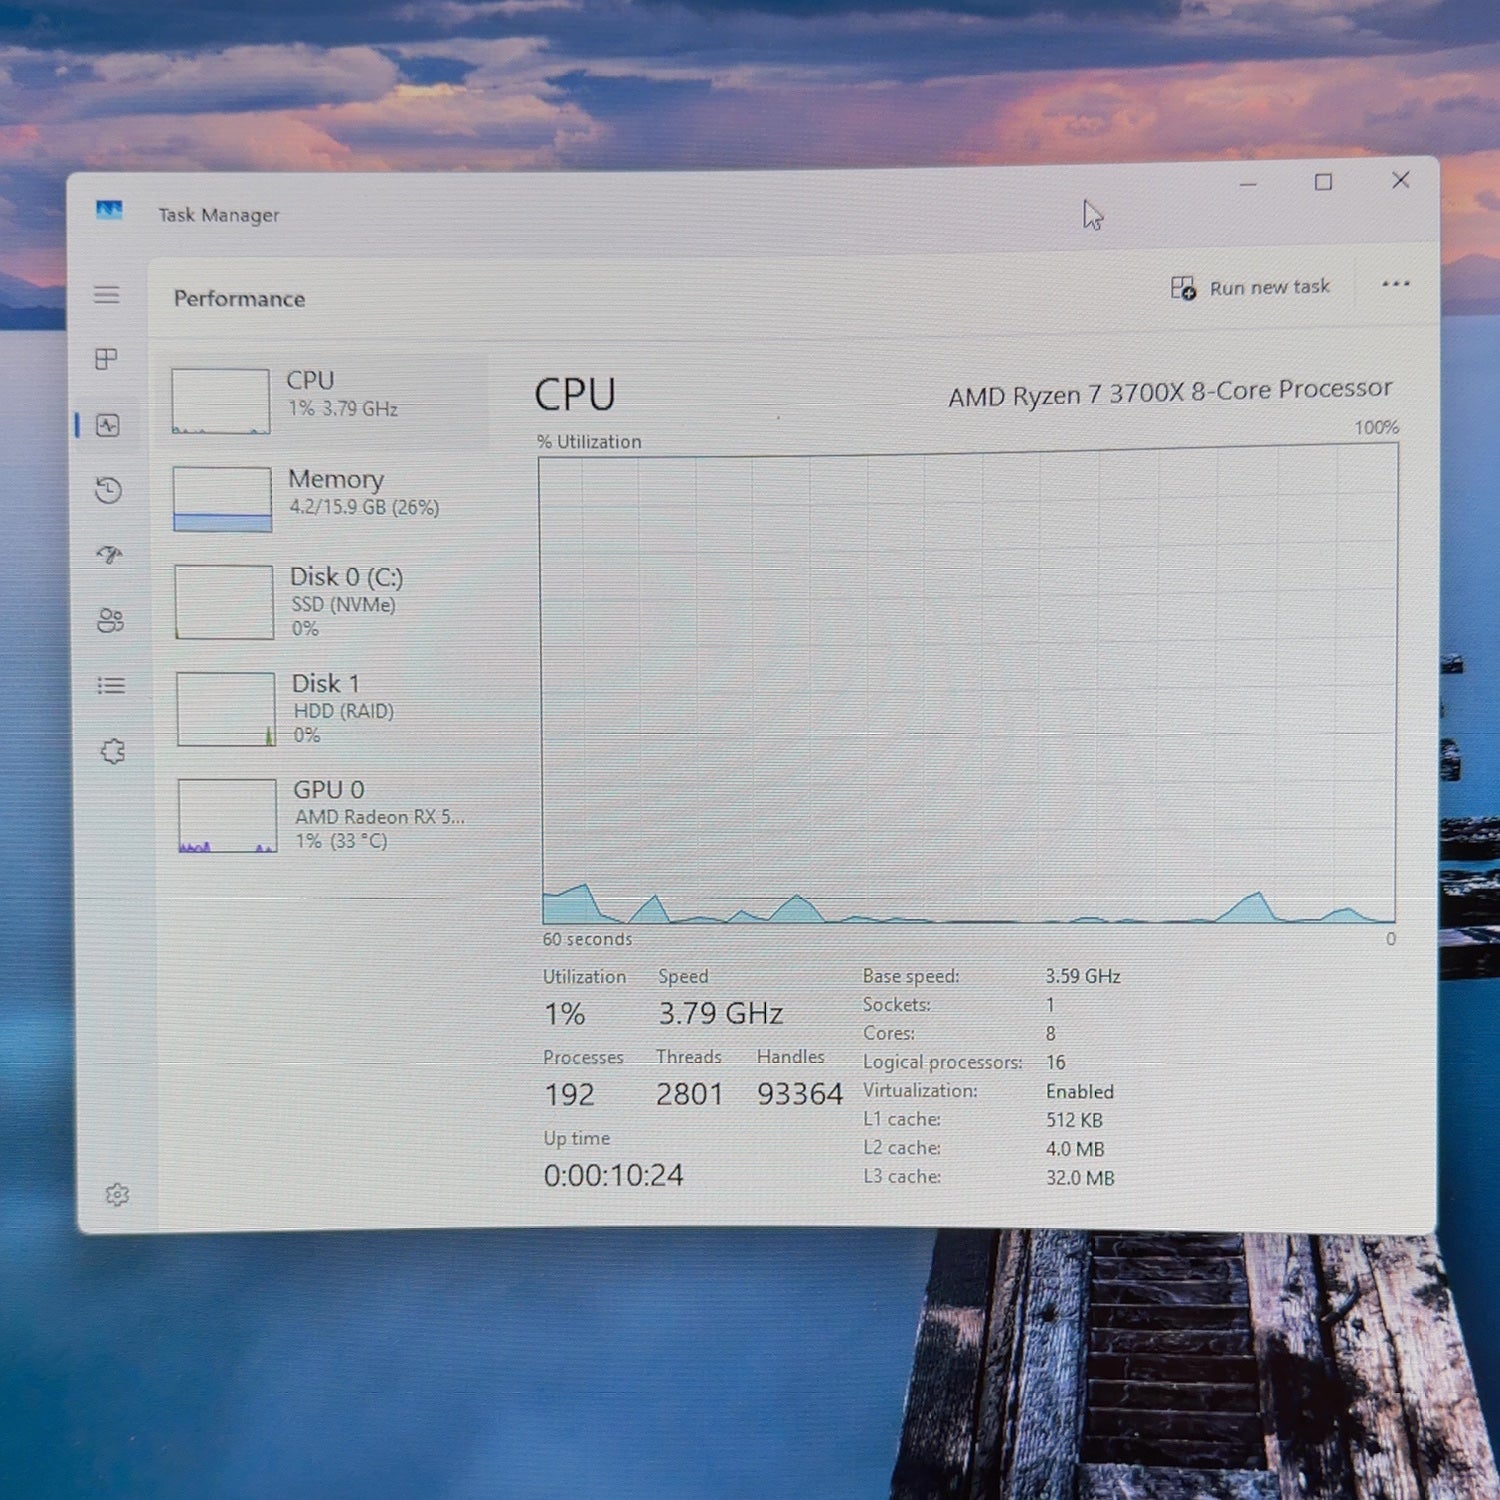Click the GPU 0 mini graph thumbnail
1500x1500 pixels.
click(x=228, y=816)
